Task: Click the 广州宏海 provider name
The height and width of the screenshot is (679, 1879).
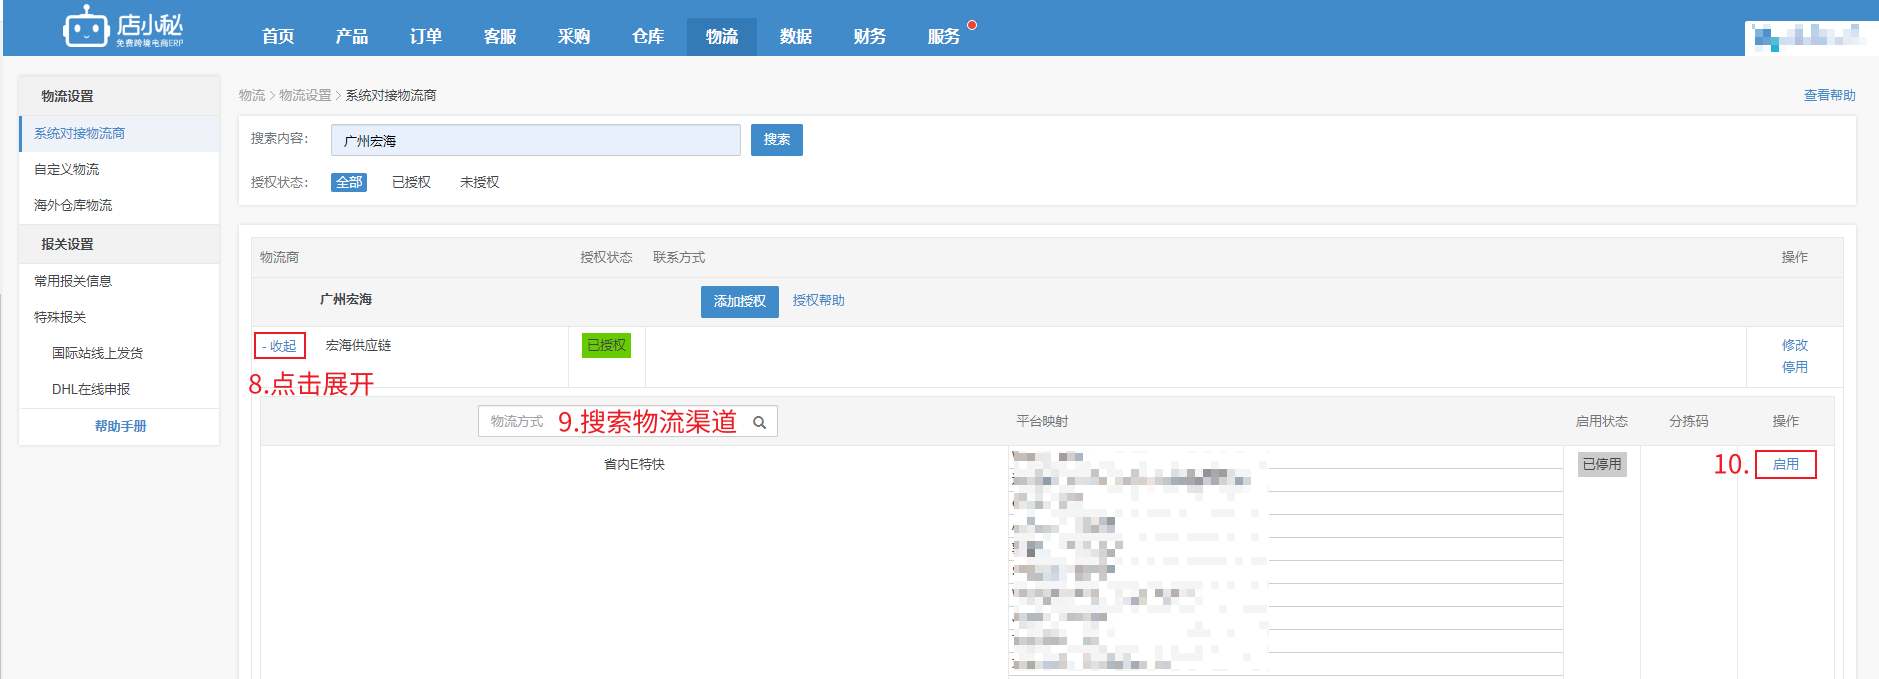Action: [346, 299]
